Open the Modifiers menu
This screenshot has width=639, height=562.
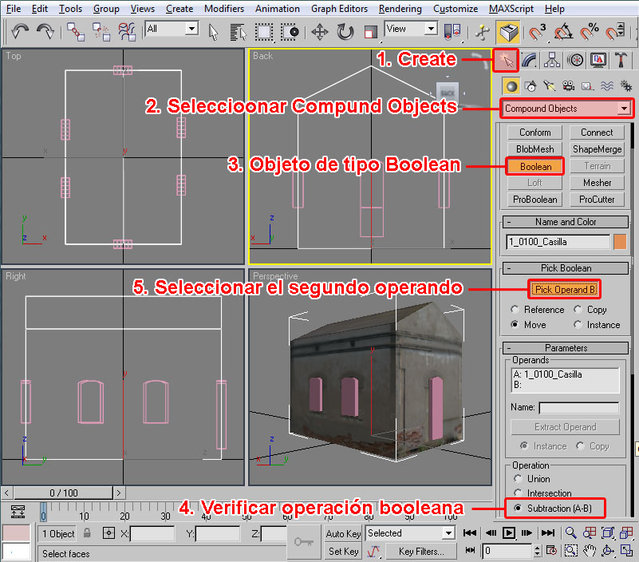click(x=223, y=8)
